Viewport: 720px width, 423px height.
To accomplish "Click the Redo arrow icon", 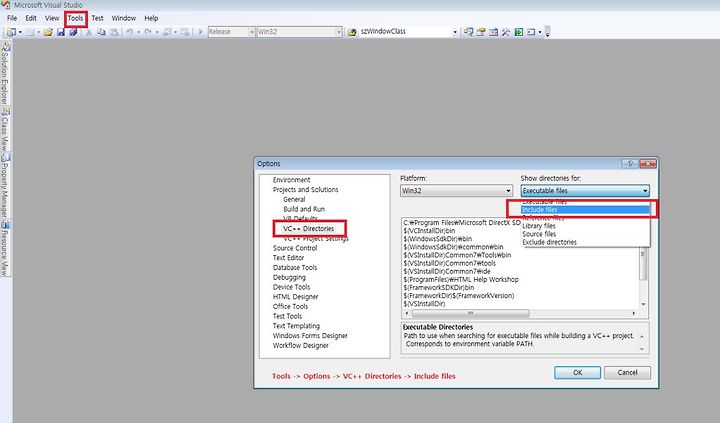I will click(148, 32).
